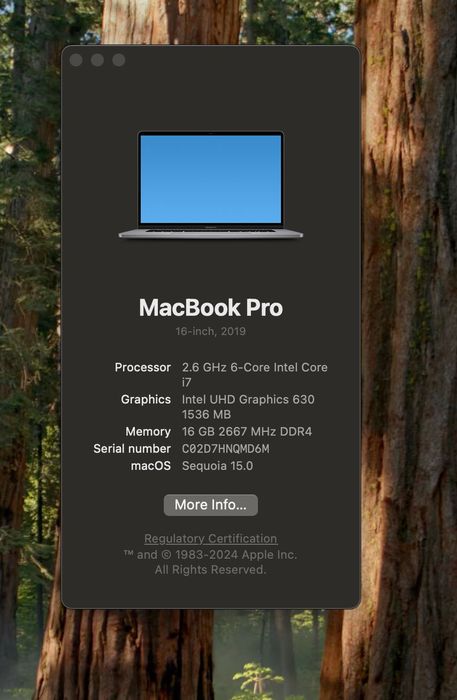457x700 pixels.
Task: Open the More Info... button
Action: 211,505
